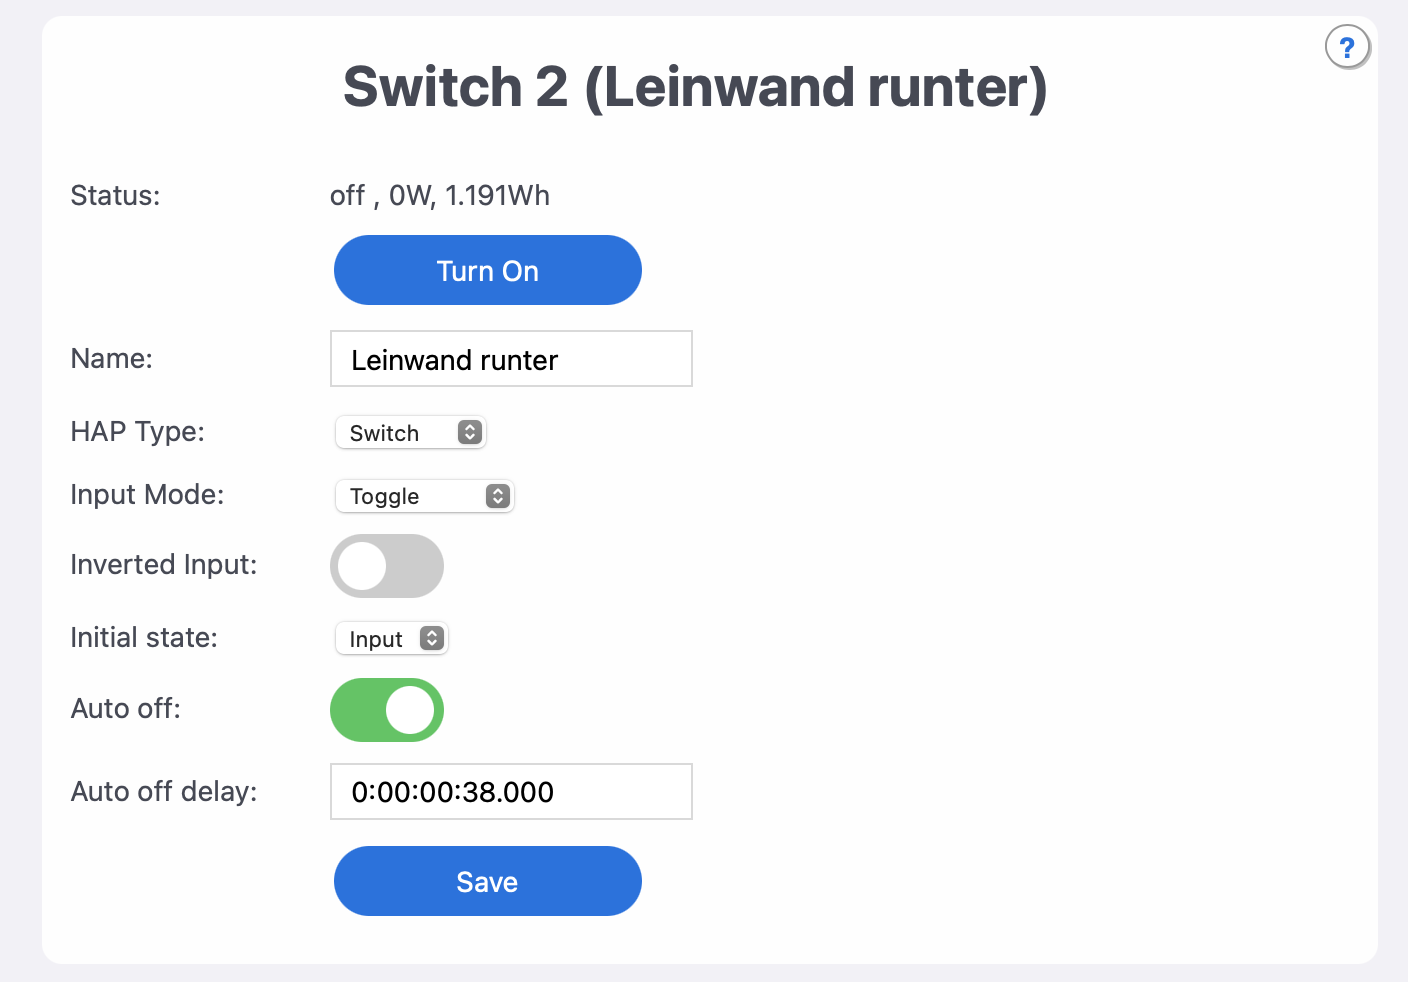Open the help question mark icon
The height and width of the screenshot is (982, 1408).
point(1346,47)
